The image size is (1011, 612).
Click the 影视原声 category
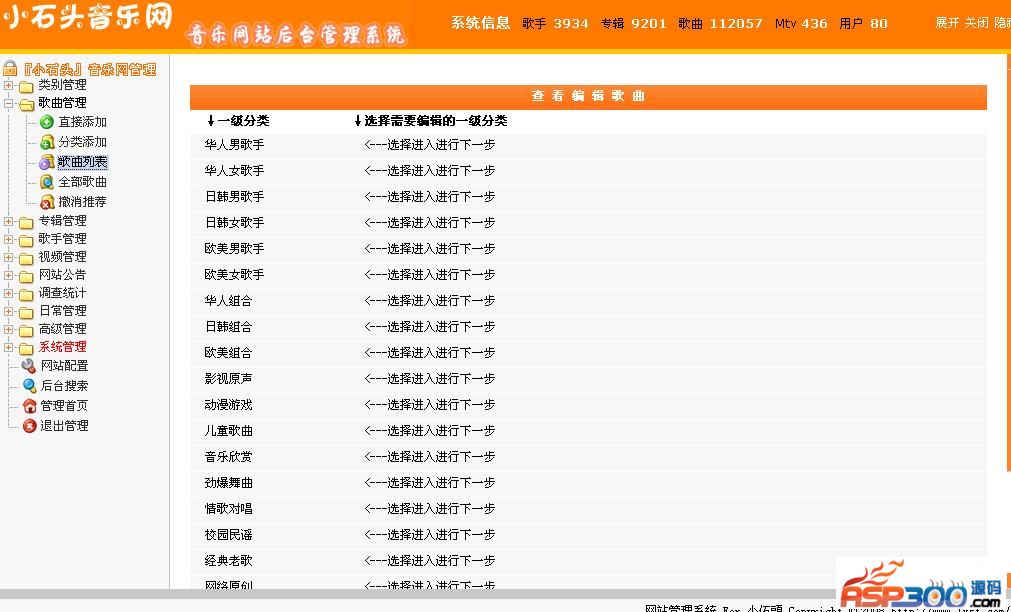(x=228, y=379)
